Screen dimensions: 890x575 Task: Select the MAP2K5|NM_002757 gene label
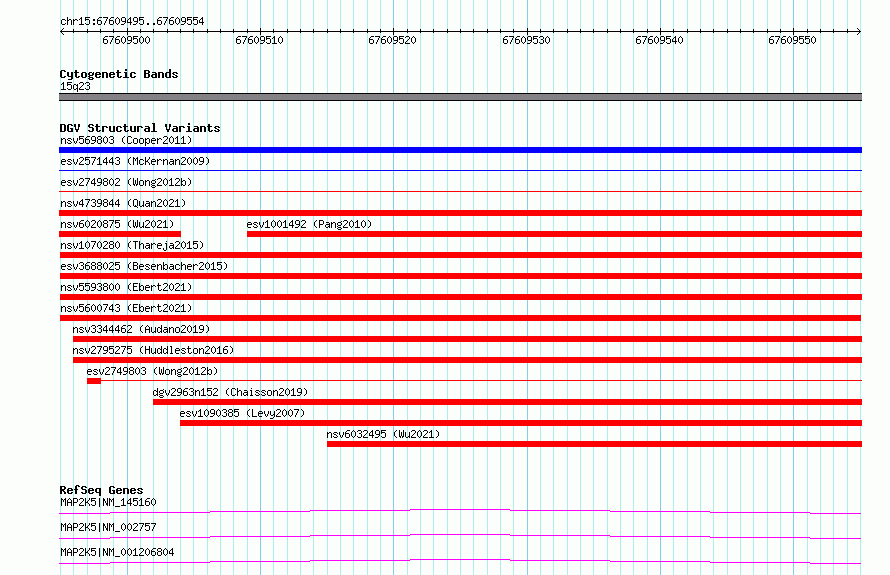pos(108,527)
